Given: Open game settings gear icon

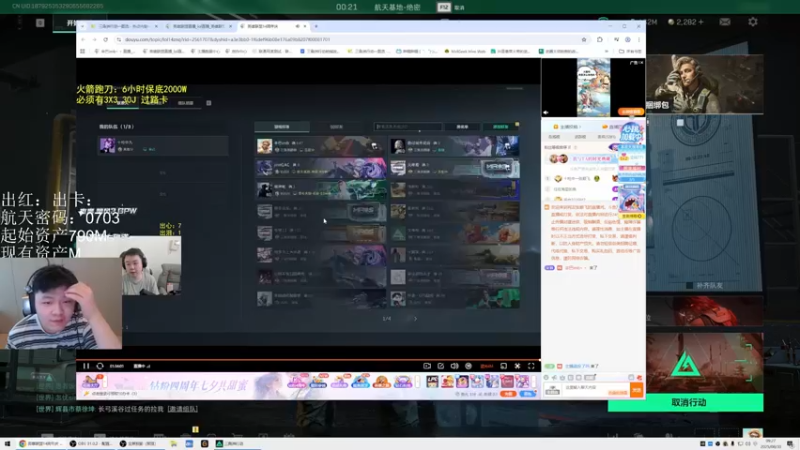Looking at the screenshot, I should click(x=753, y=22).
